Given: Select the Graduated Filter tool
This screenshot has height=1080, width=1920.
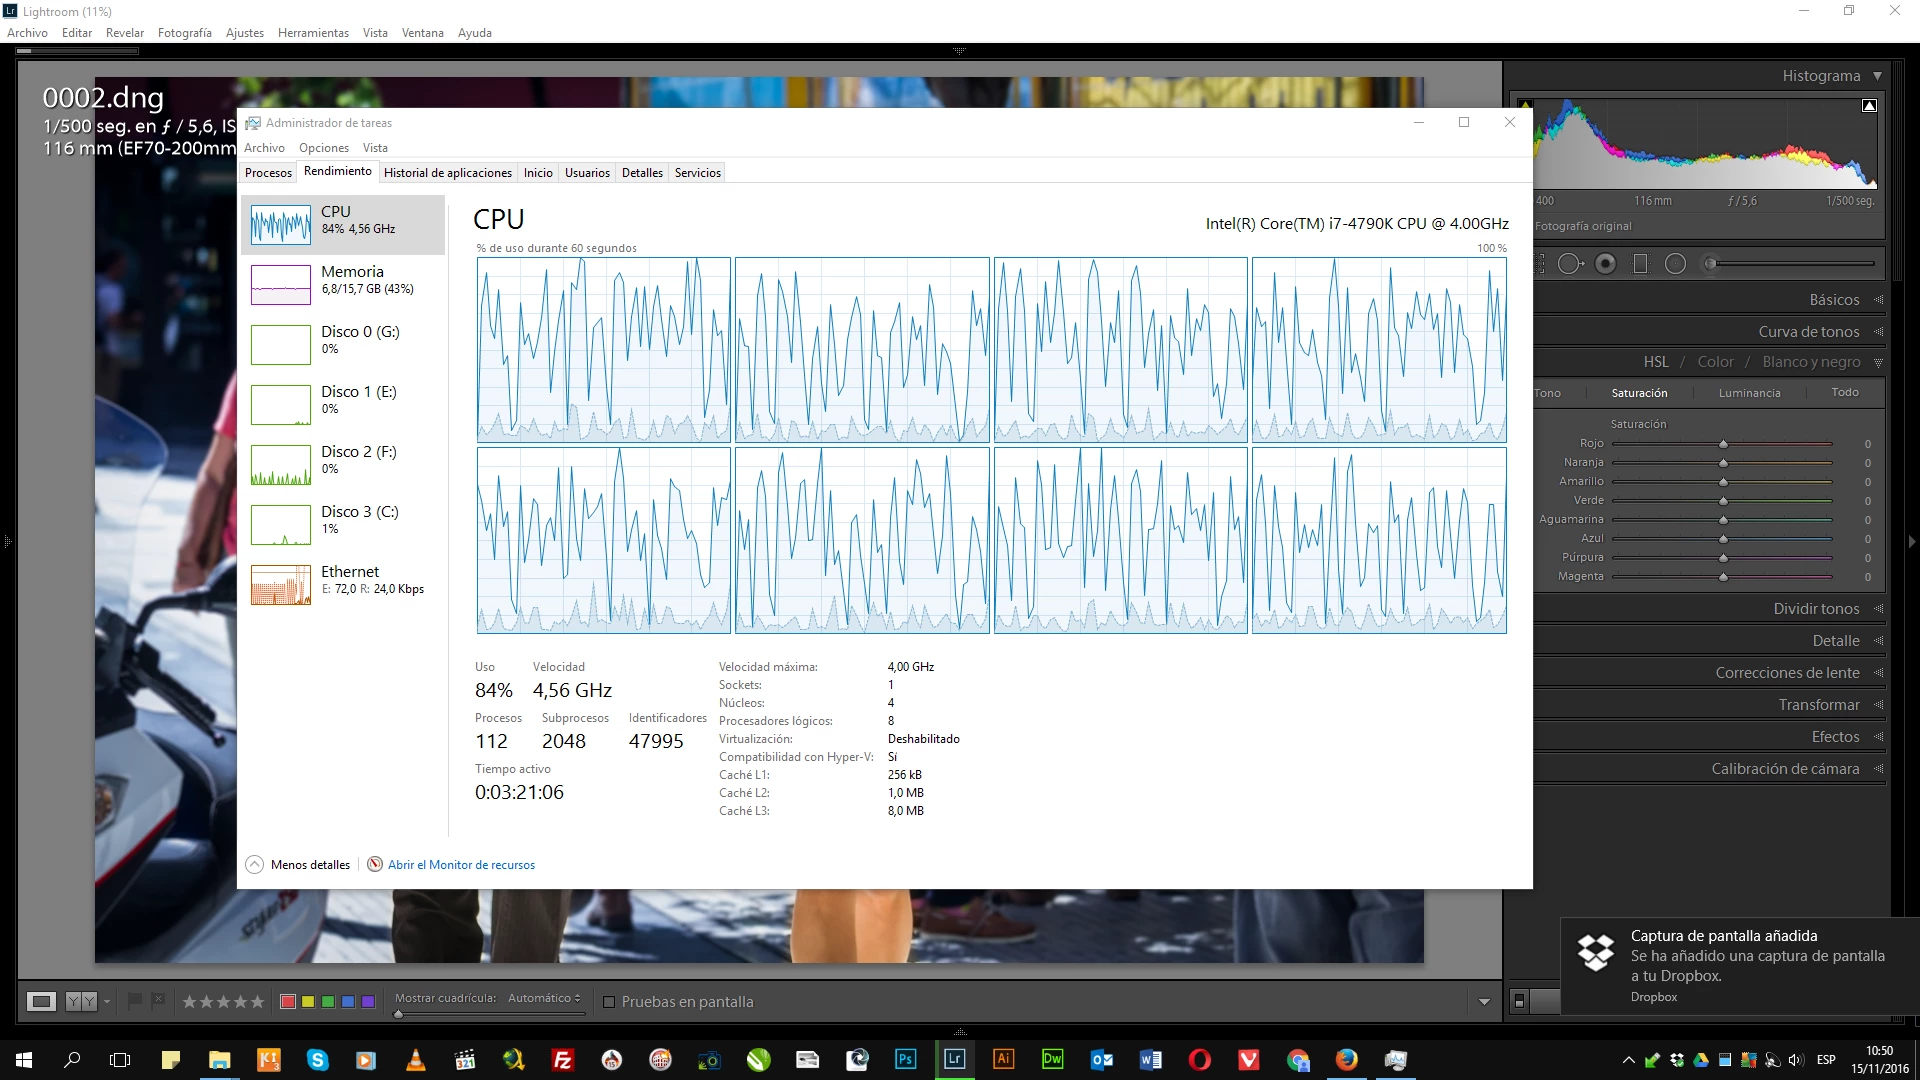Looking at the screenshot, I should 1640,264.
